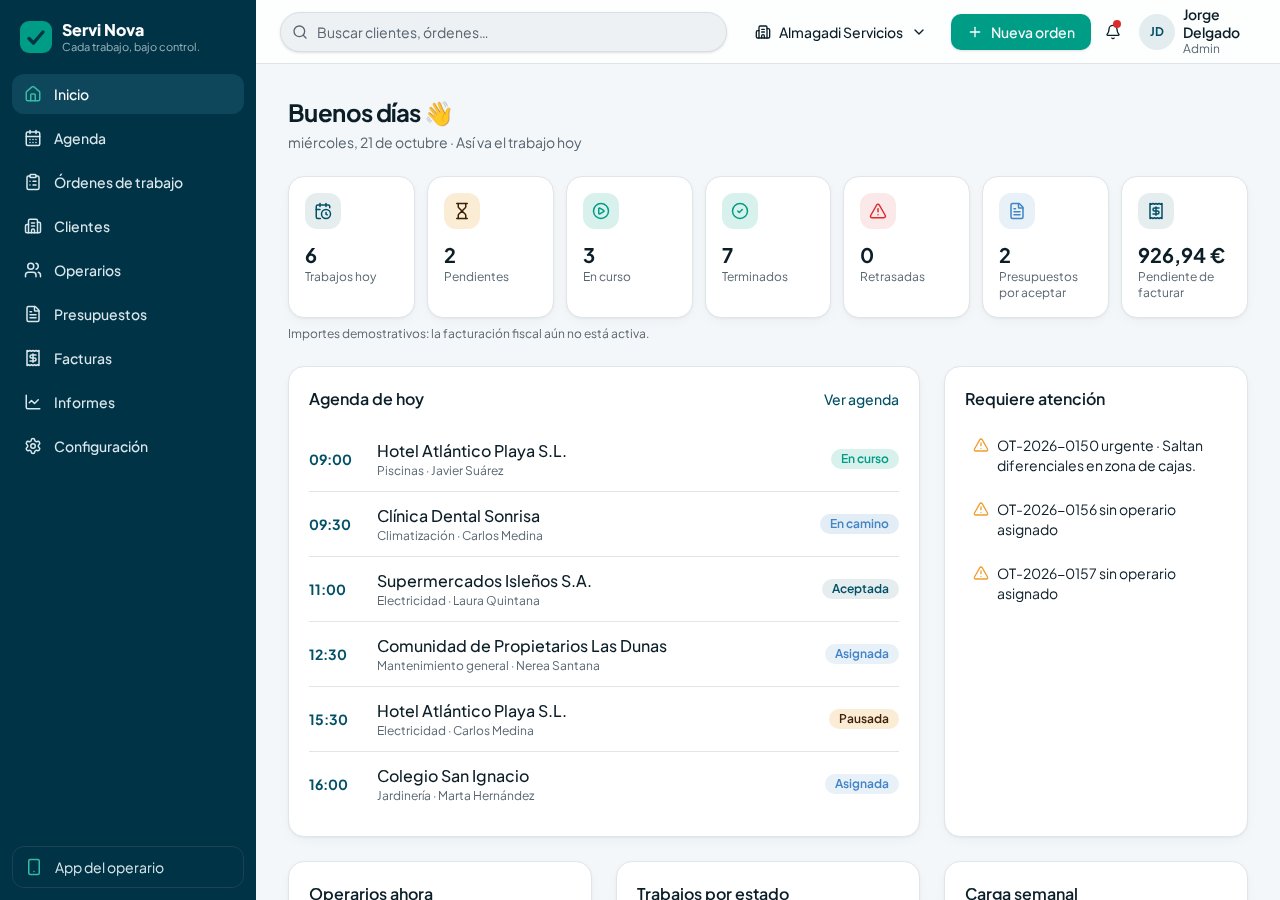Click the Nueva orden button
Viewport: 1280px width, 900px height.
(1021, 32)
